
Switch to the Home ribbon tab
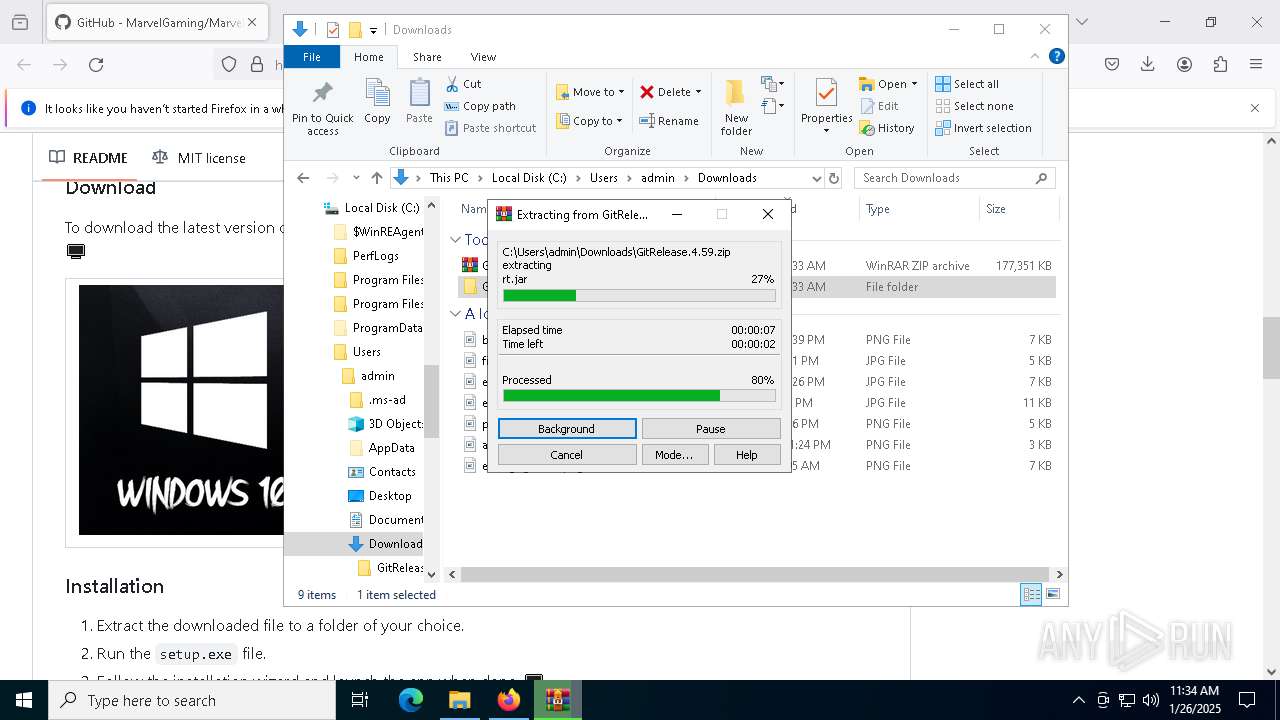pos(368,57)
